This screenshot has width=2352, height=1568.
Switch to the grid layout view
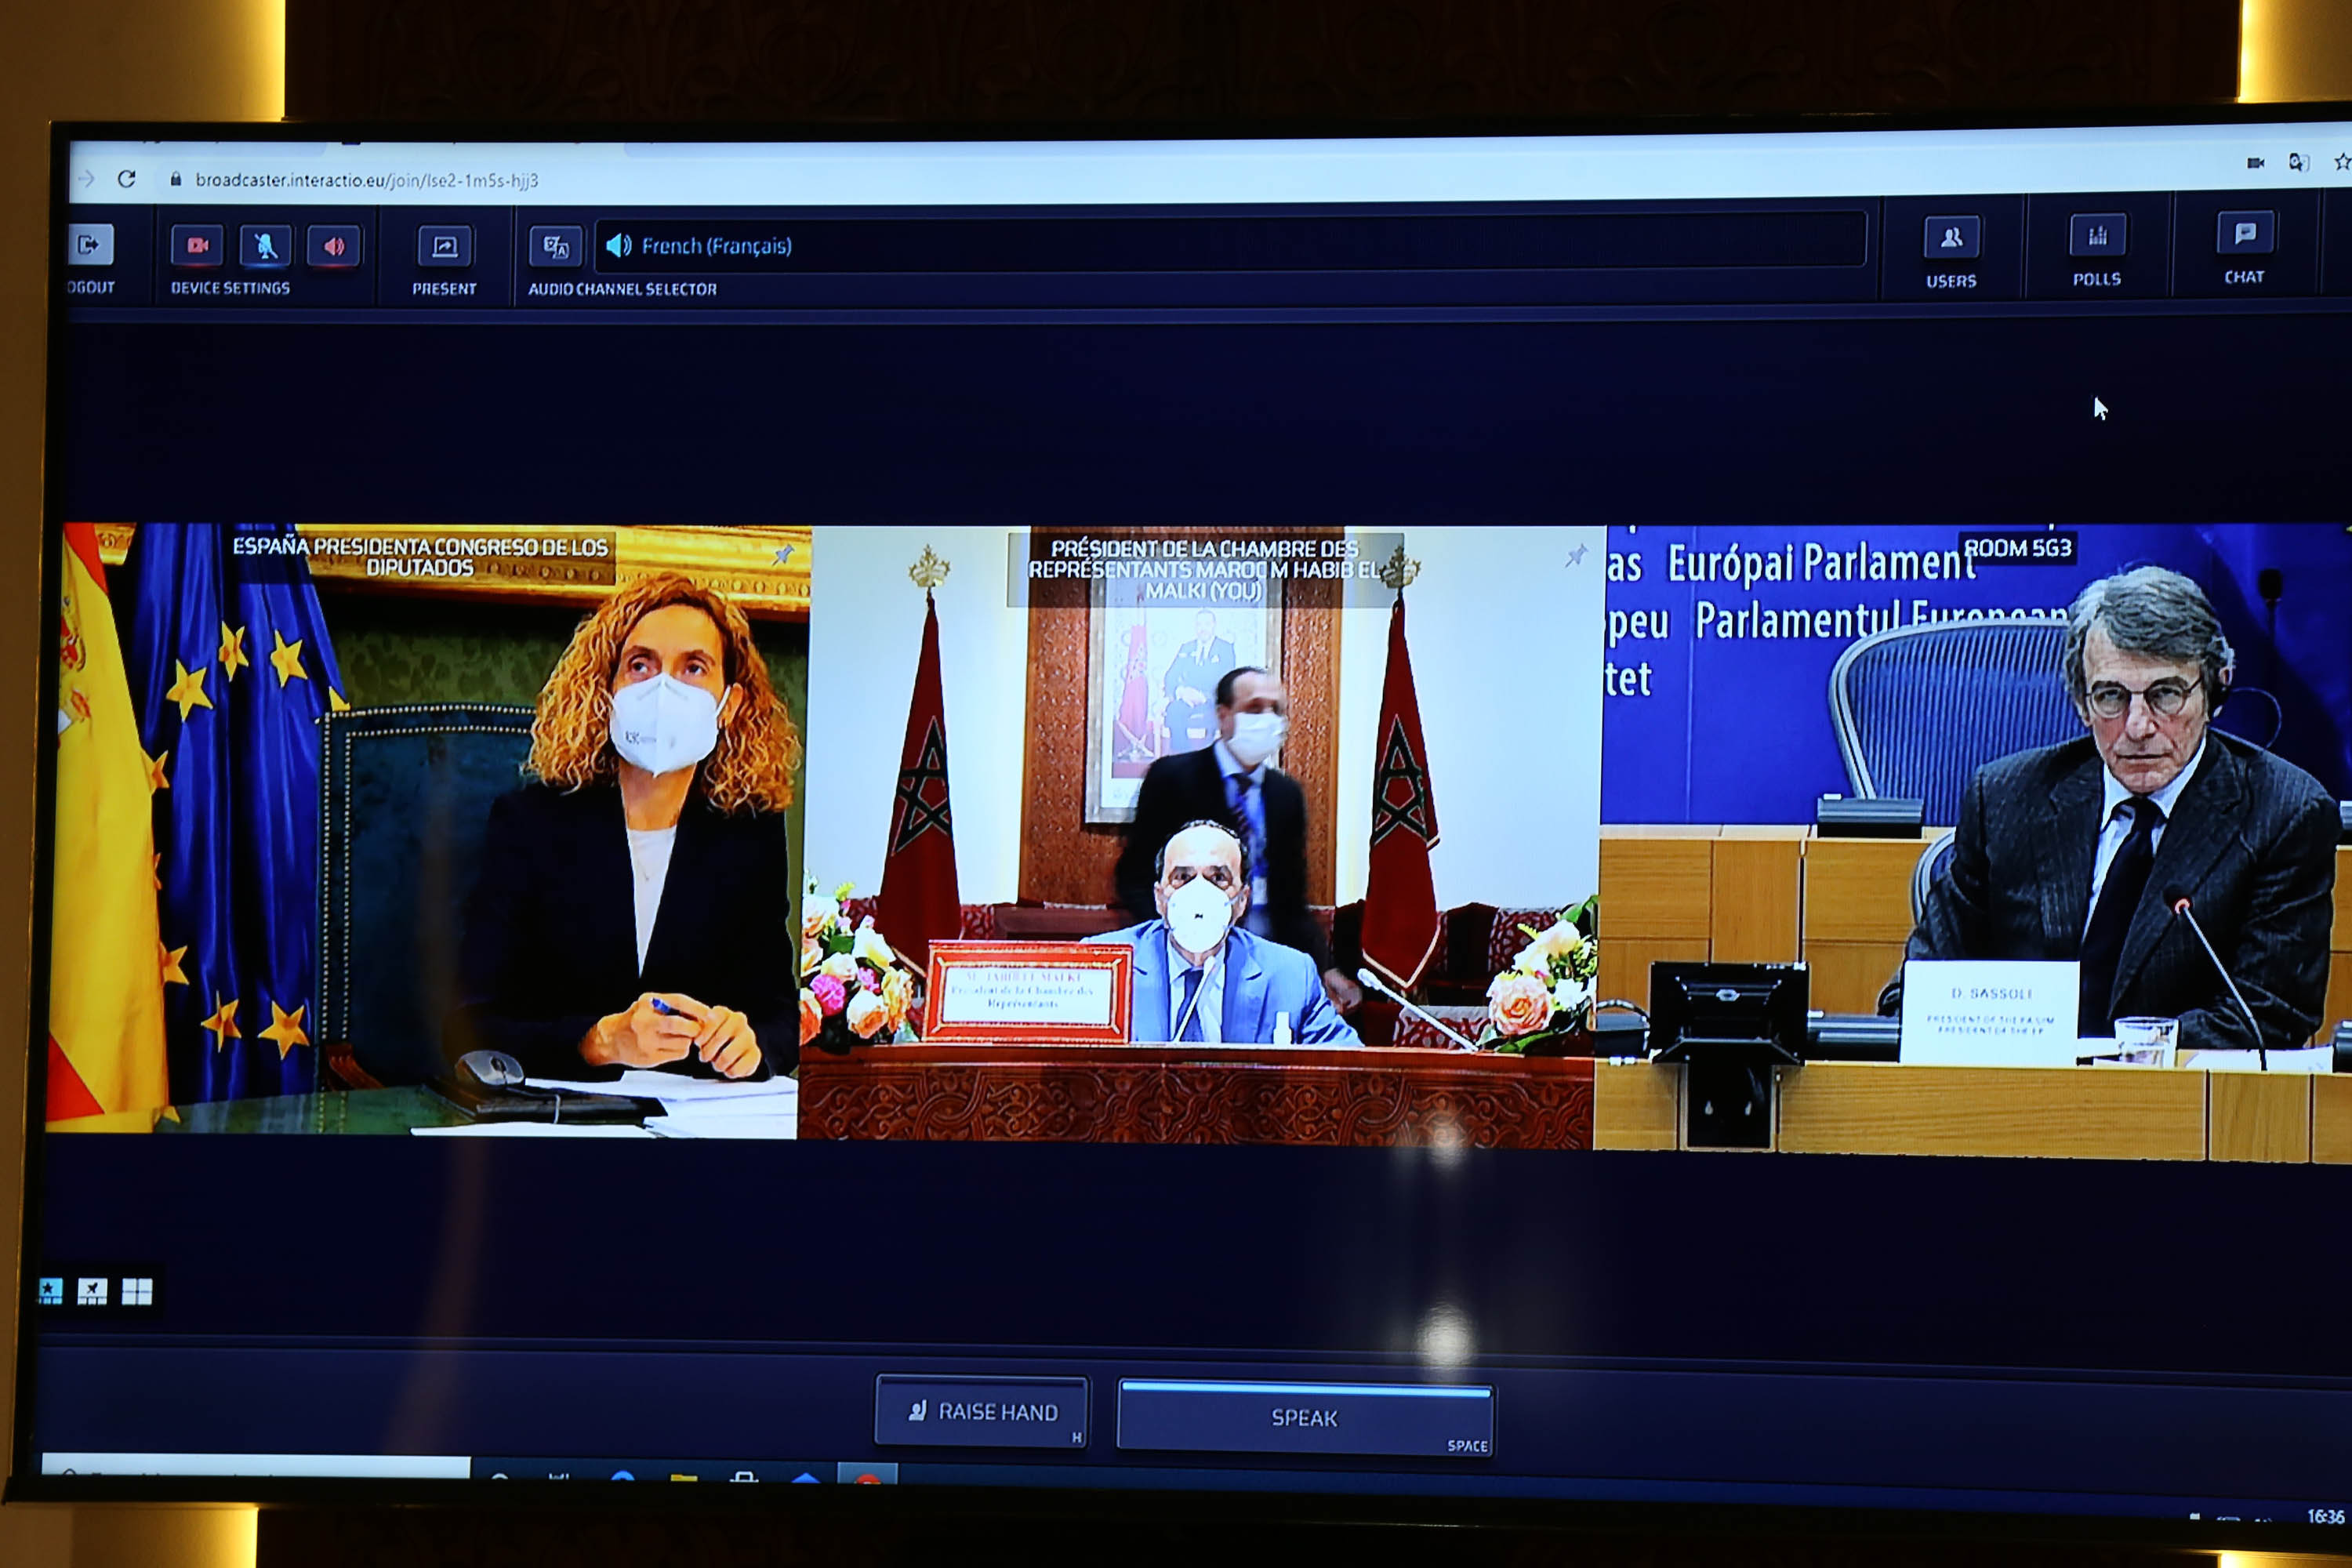[137, 1291]
